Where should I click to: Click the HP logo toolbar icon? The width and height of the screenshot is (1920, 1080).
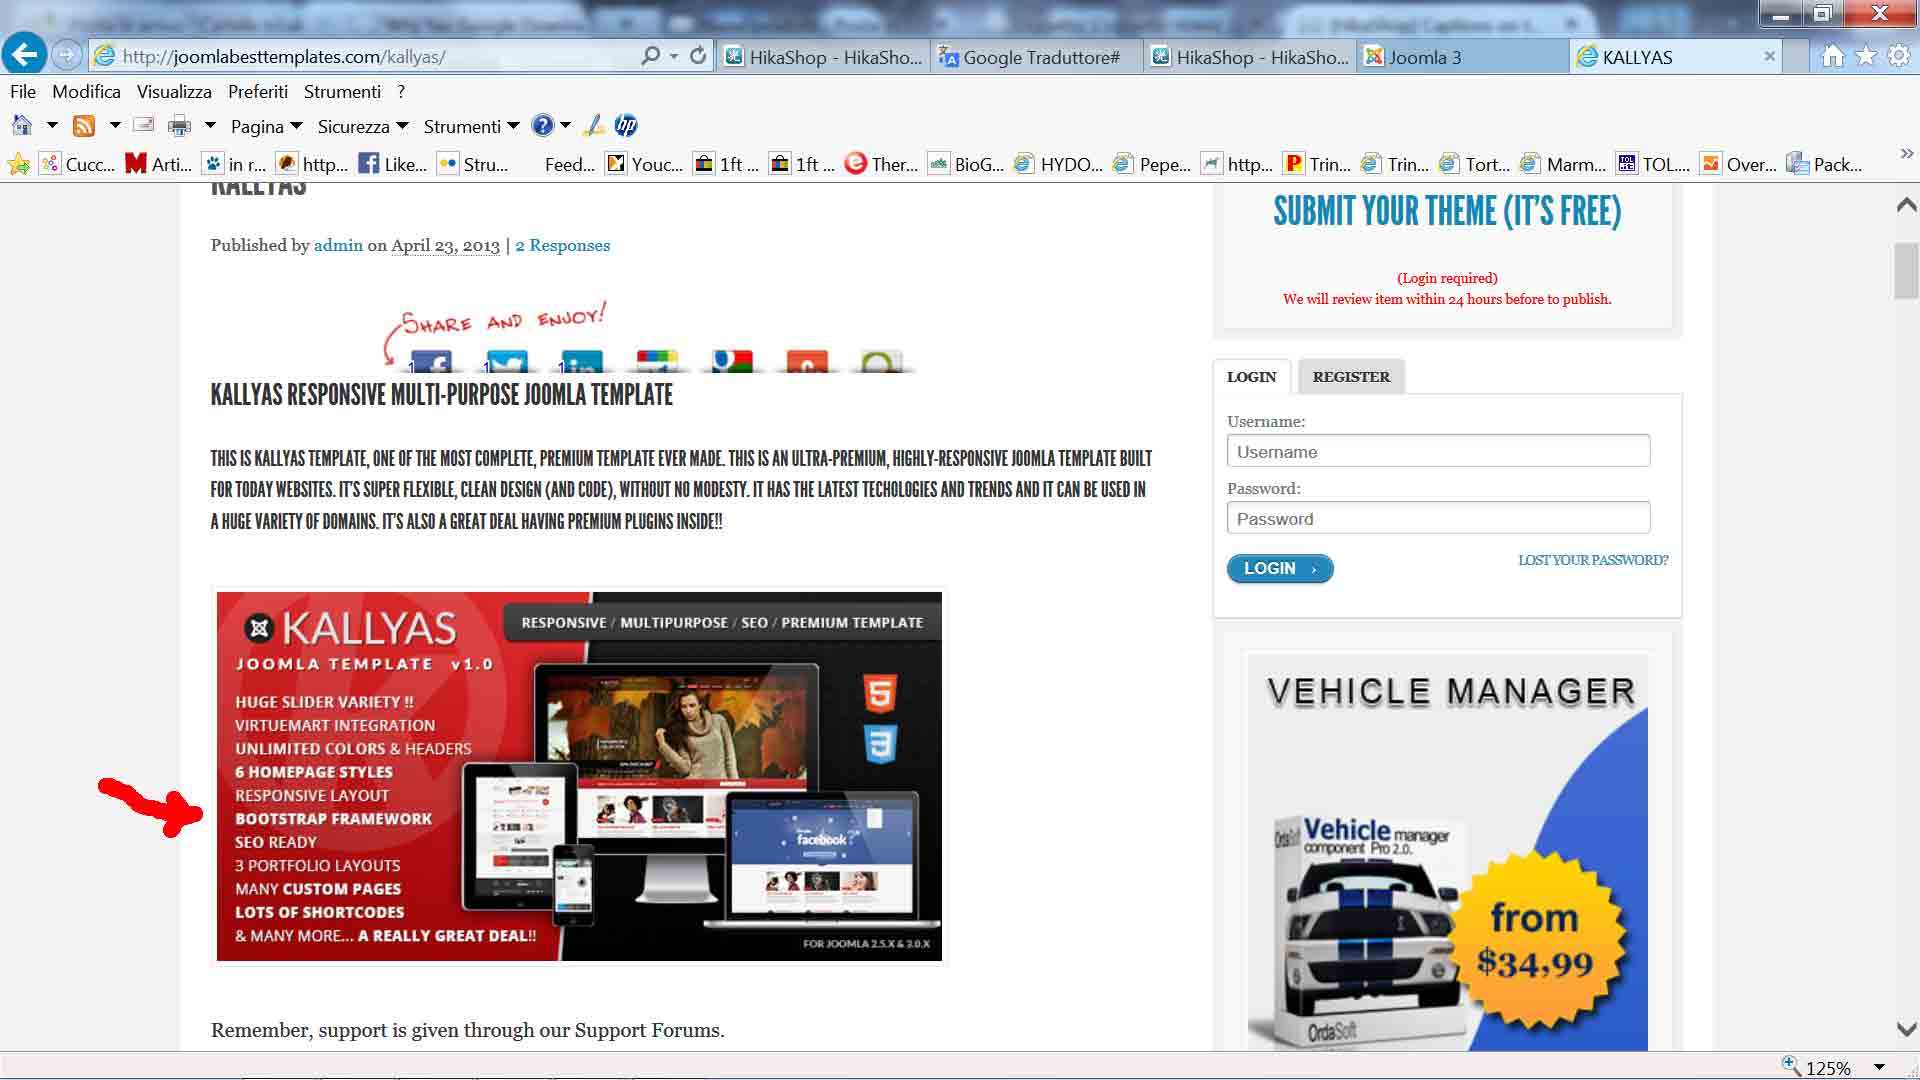click(x=626, y=126)
